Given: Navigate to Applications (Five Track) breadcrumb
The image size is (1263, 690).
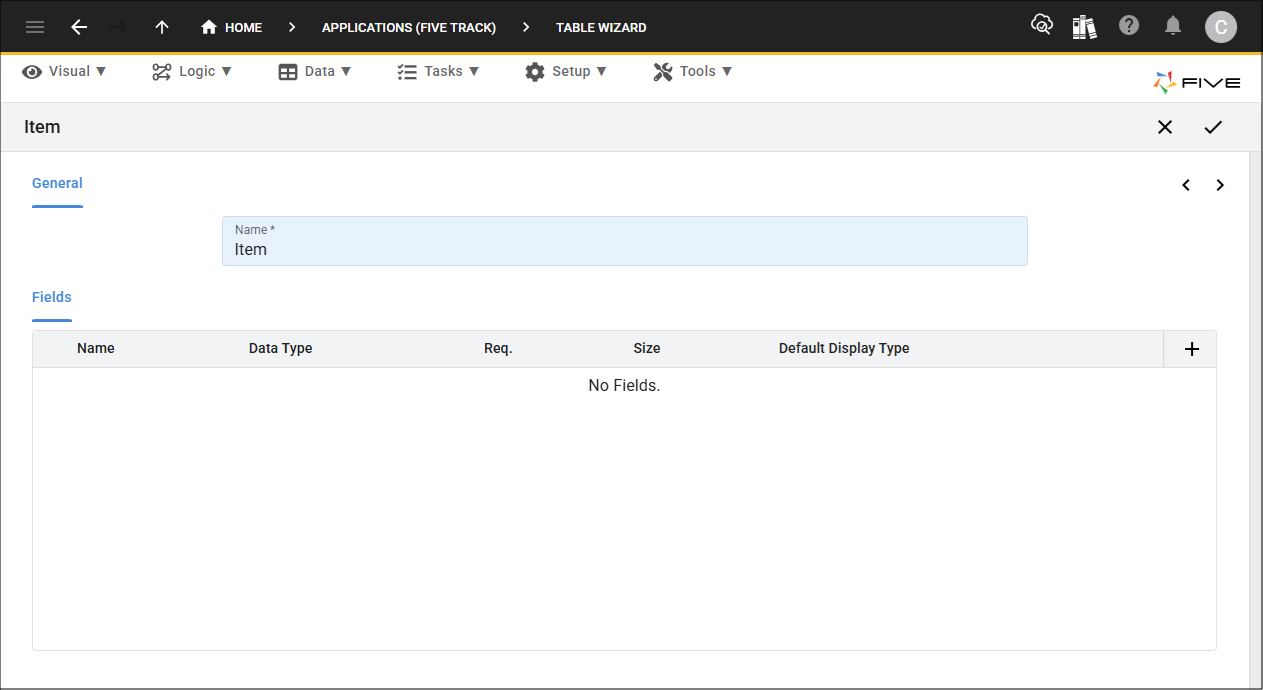Looking at the screenshot, I should click(x=408, y=27).
